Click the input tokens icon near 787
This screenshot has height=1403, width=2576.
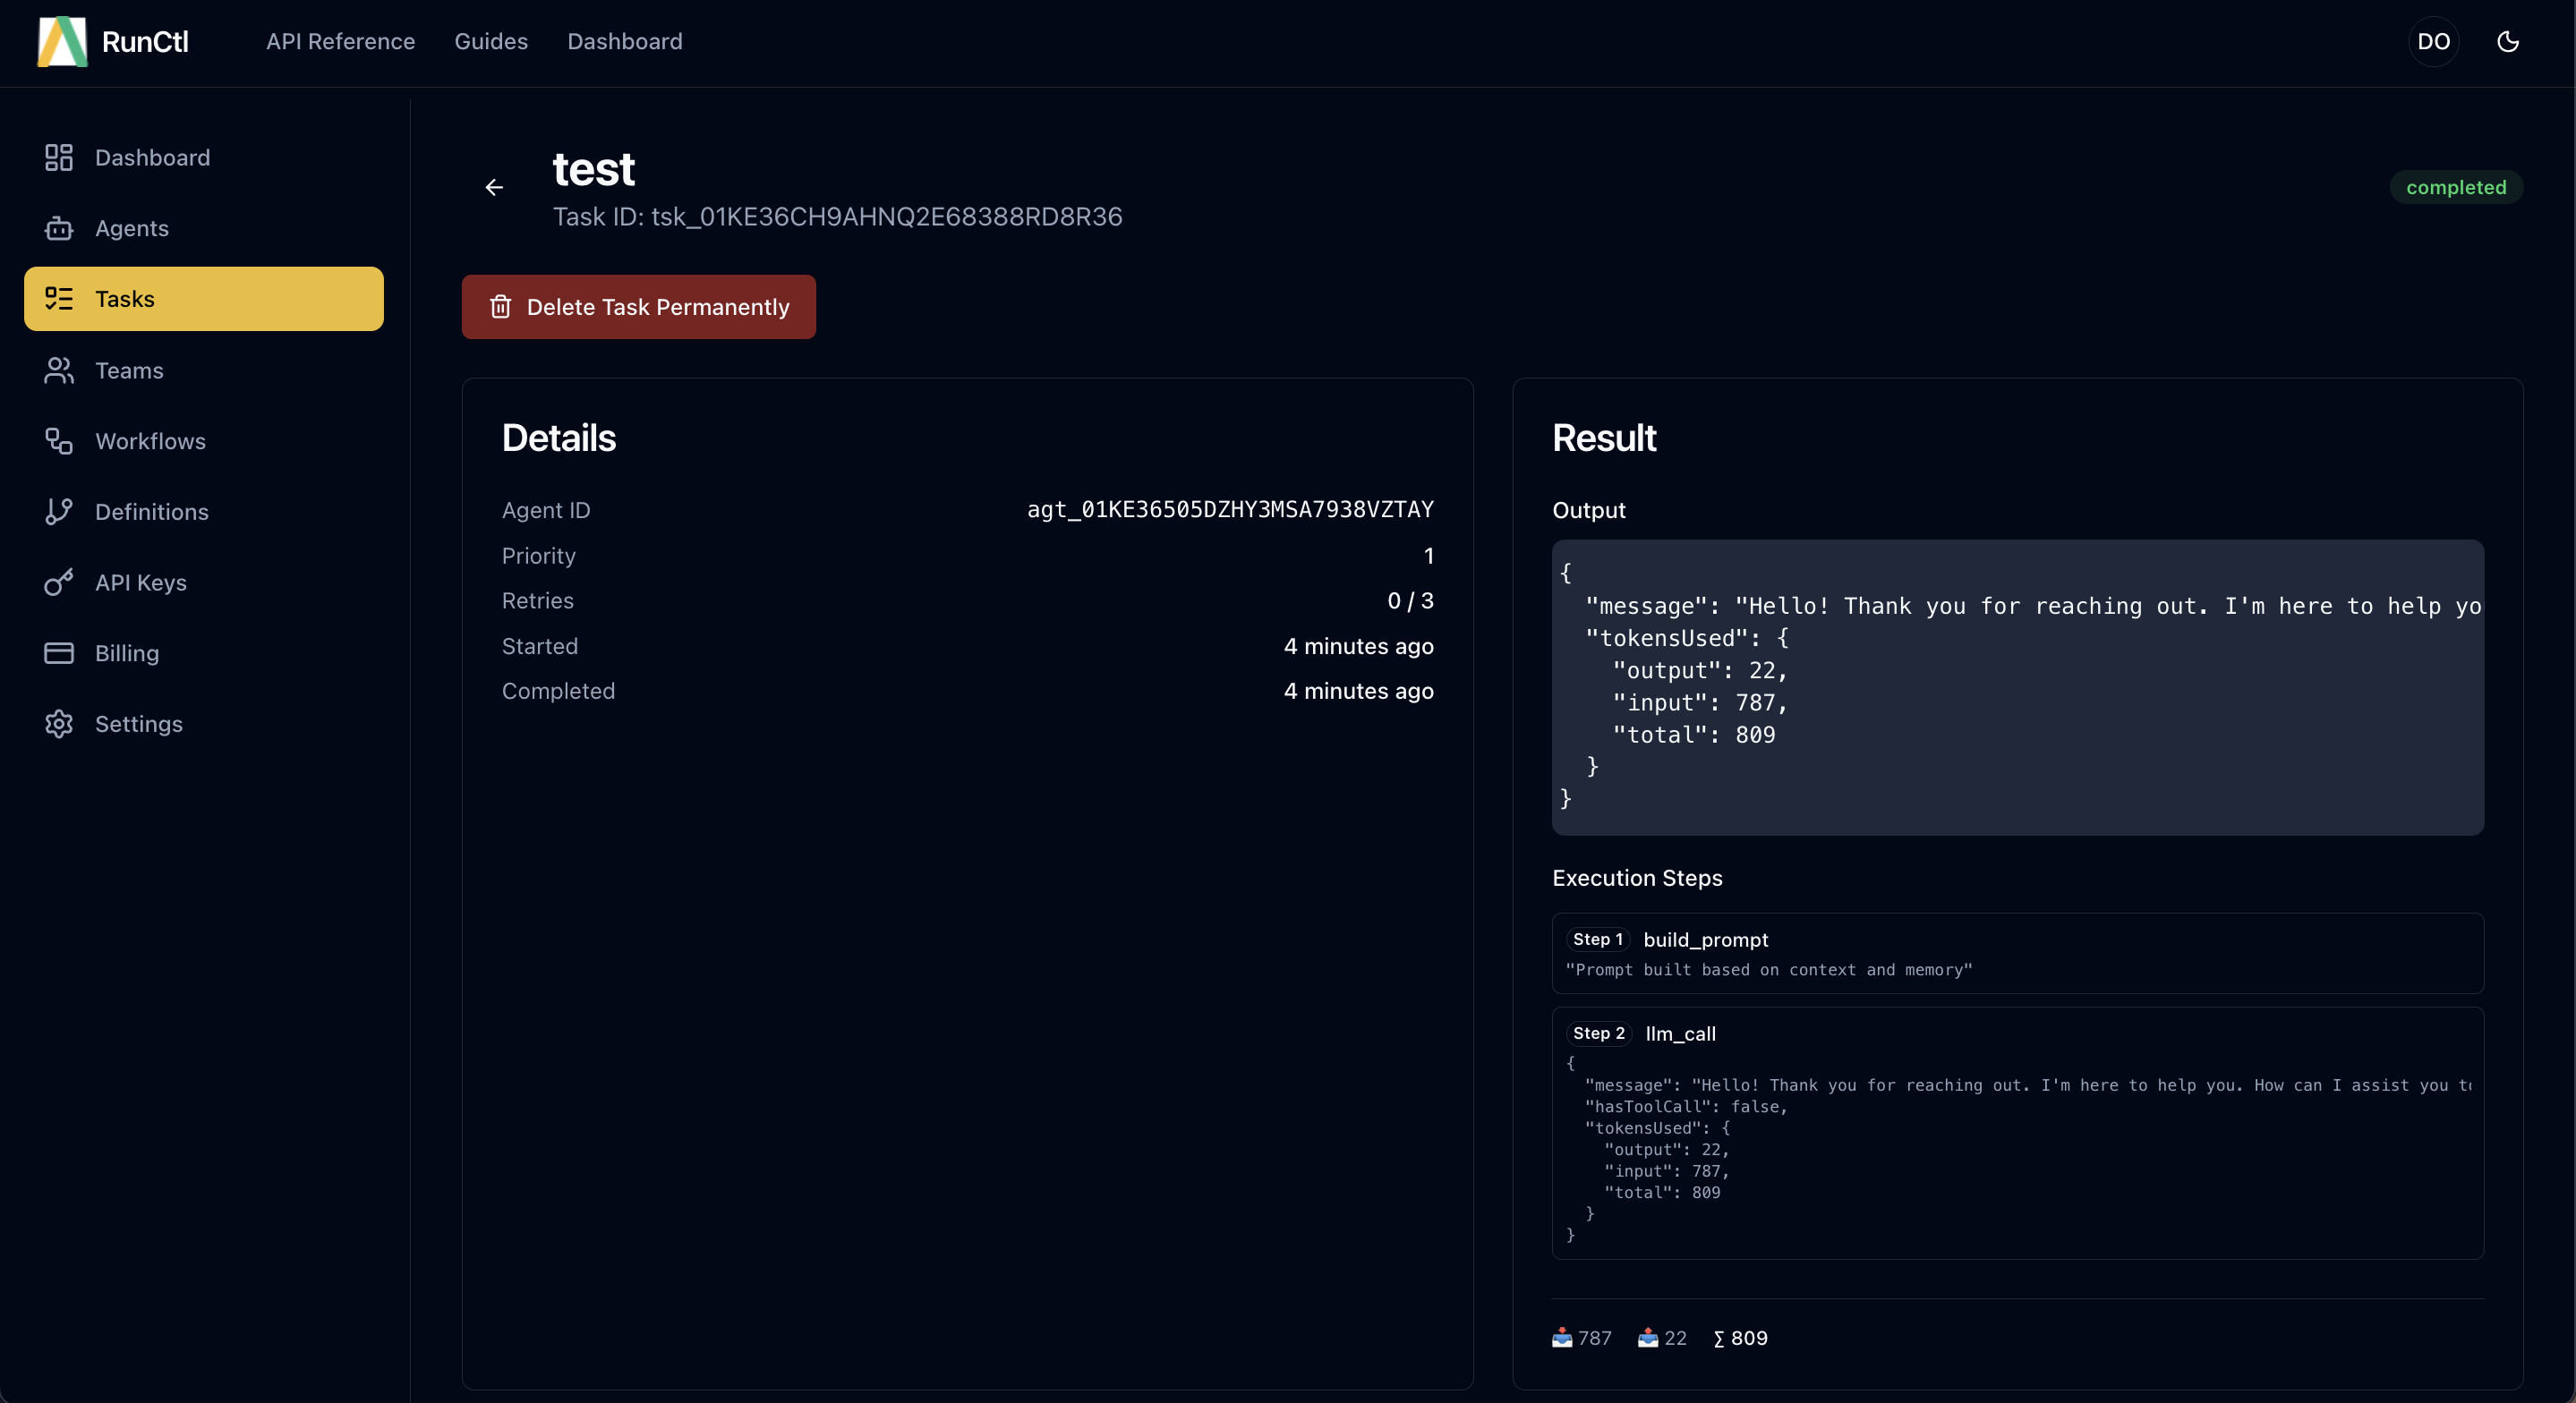tap(1561, 1338)
